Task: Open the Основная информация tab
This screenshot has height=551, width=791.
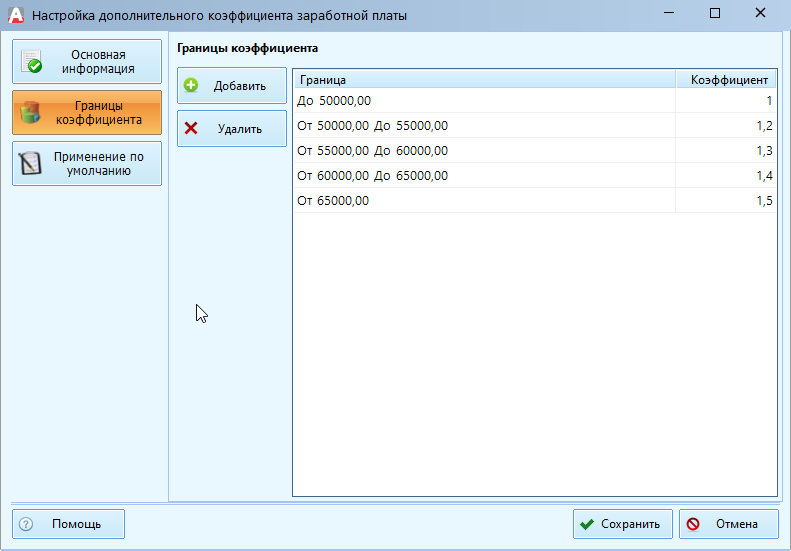Action: point(87,62)
